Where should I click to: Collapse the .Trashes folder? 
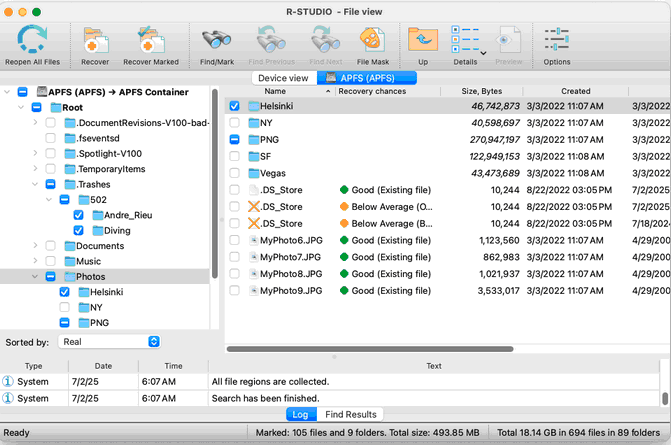point(35,184)
